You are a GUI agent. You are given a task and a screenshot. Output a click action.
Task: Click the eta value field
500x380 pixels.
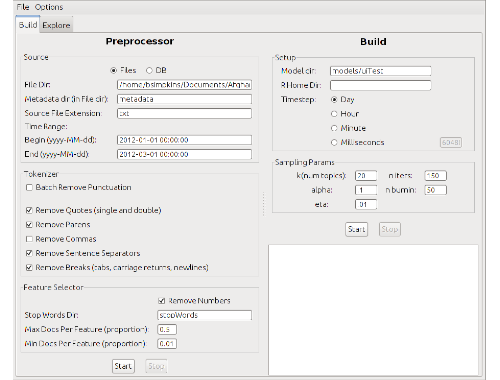[366, 204]
